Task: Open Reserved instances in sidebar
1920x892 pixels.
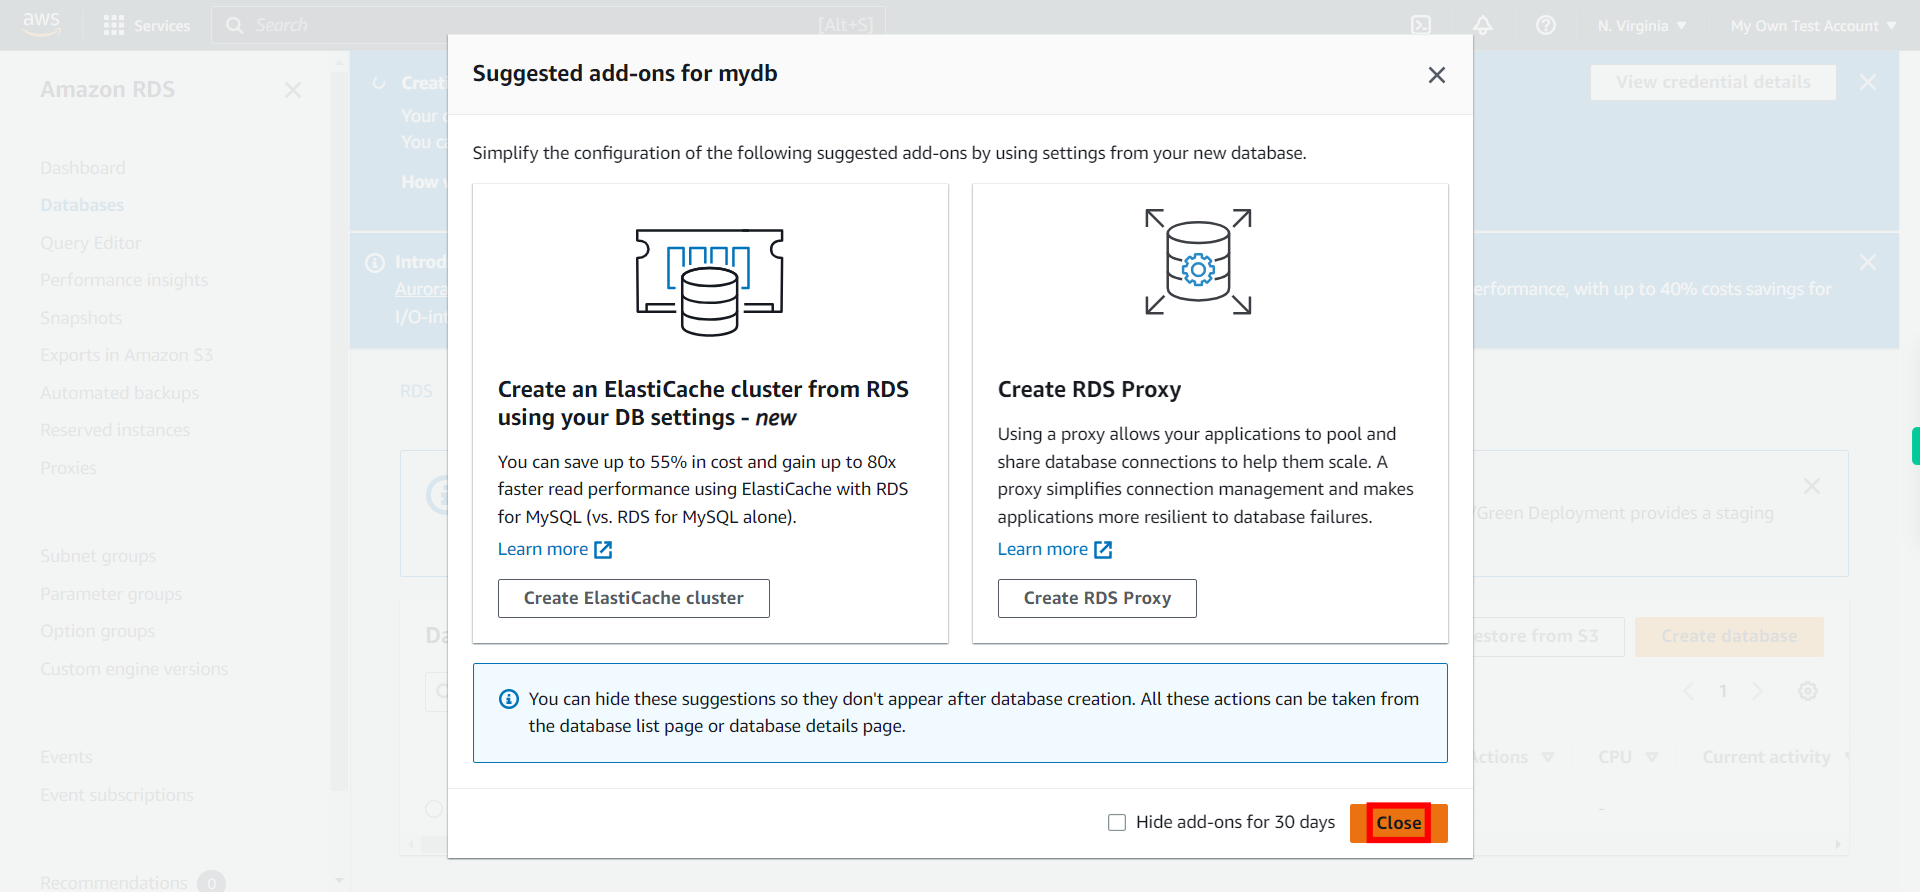Action: click(115, 430)
